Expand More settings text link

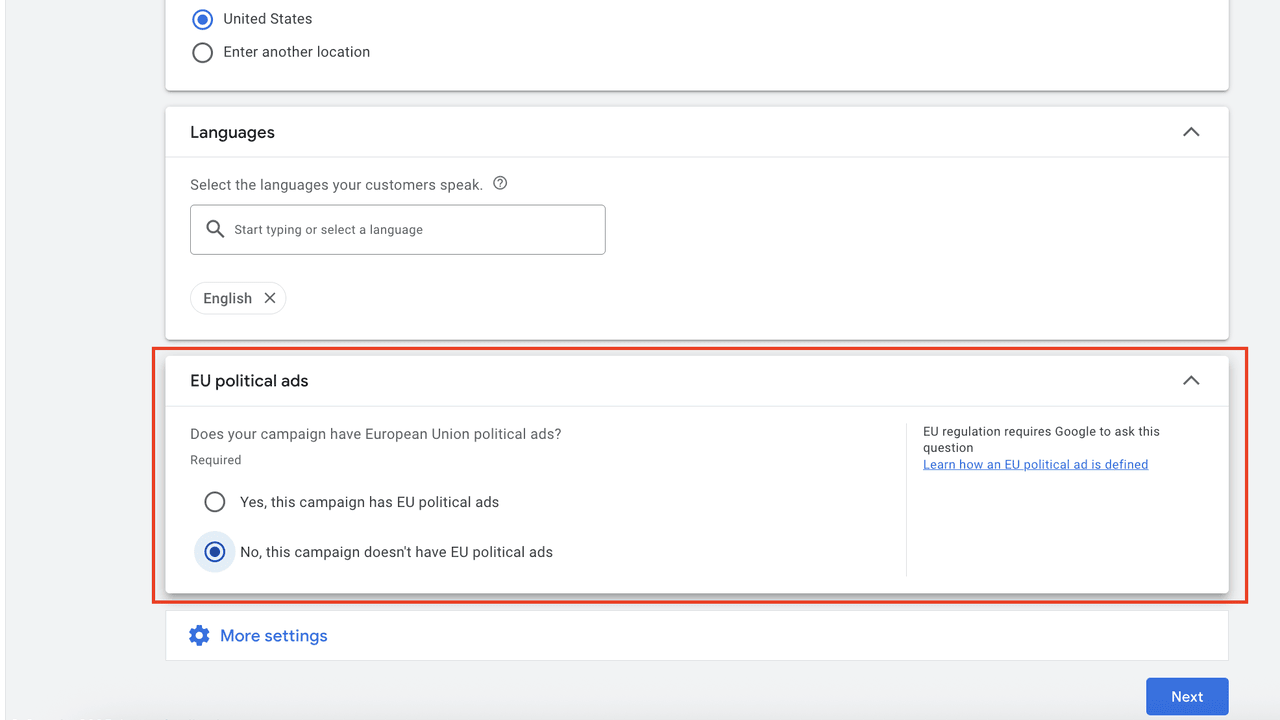pos(273,636)
